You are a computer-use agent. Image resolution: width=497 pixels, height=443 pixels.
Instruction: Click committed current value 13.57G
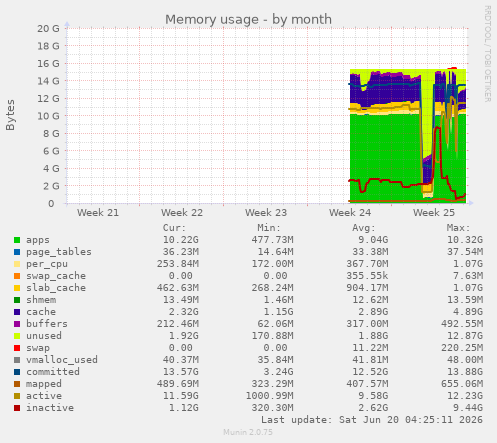point(180,372)
